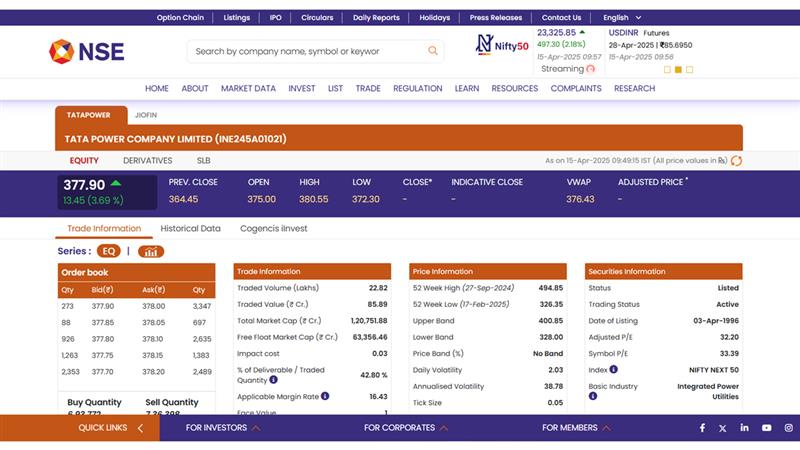Select the EQUITY tab
Screen dimensions: 800x450
coord(84,160)
